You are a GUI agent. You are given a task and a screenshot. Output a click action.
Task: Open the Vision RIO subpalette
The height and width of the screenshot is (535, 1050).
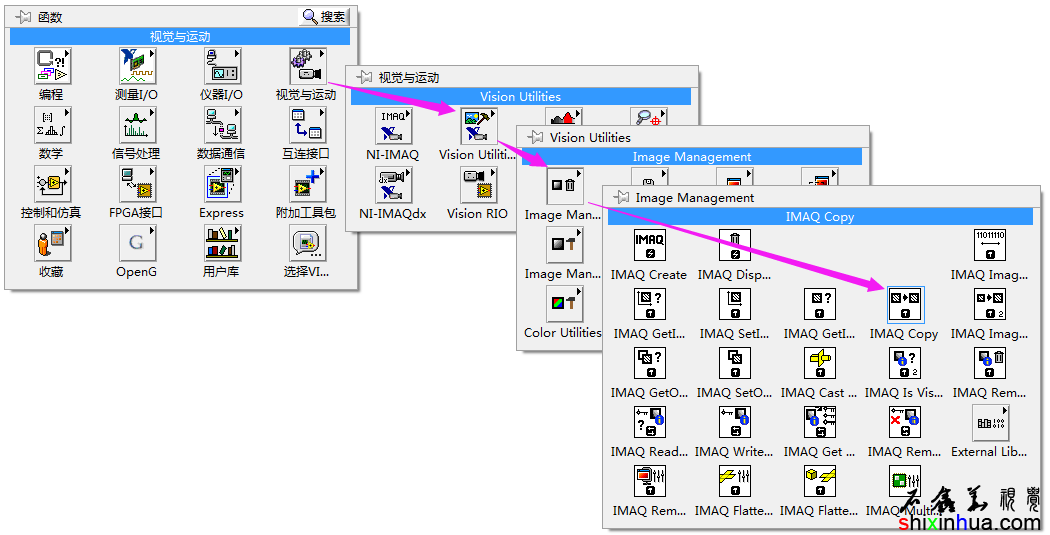(x=478, y=186)
